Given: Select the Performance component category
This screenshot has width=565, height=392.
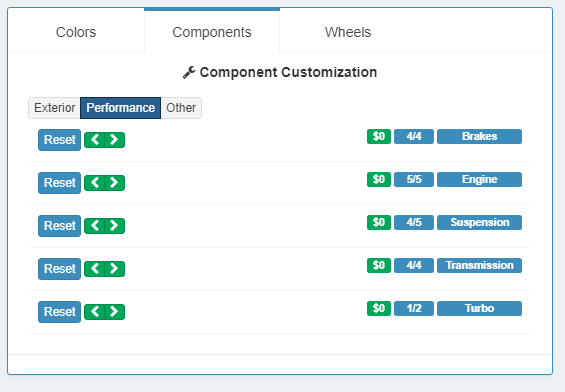Looking at the screenshot, I should (x=120, y=108).
